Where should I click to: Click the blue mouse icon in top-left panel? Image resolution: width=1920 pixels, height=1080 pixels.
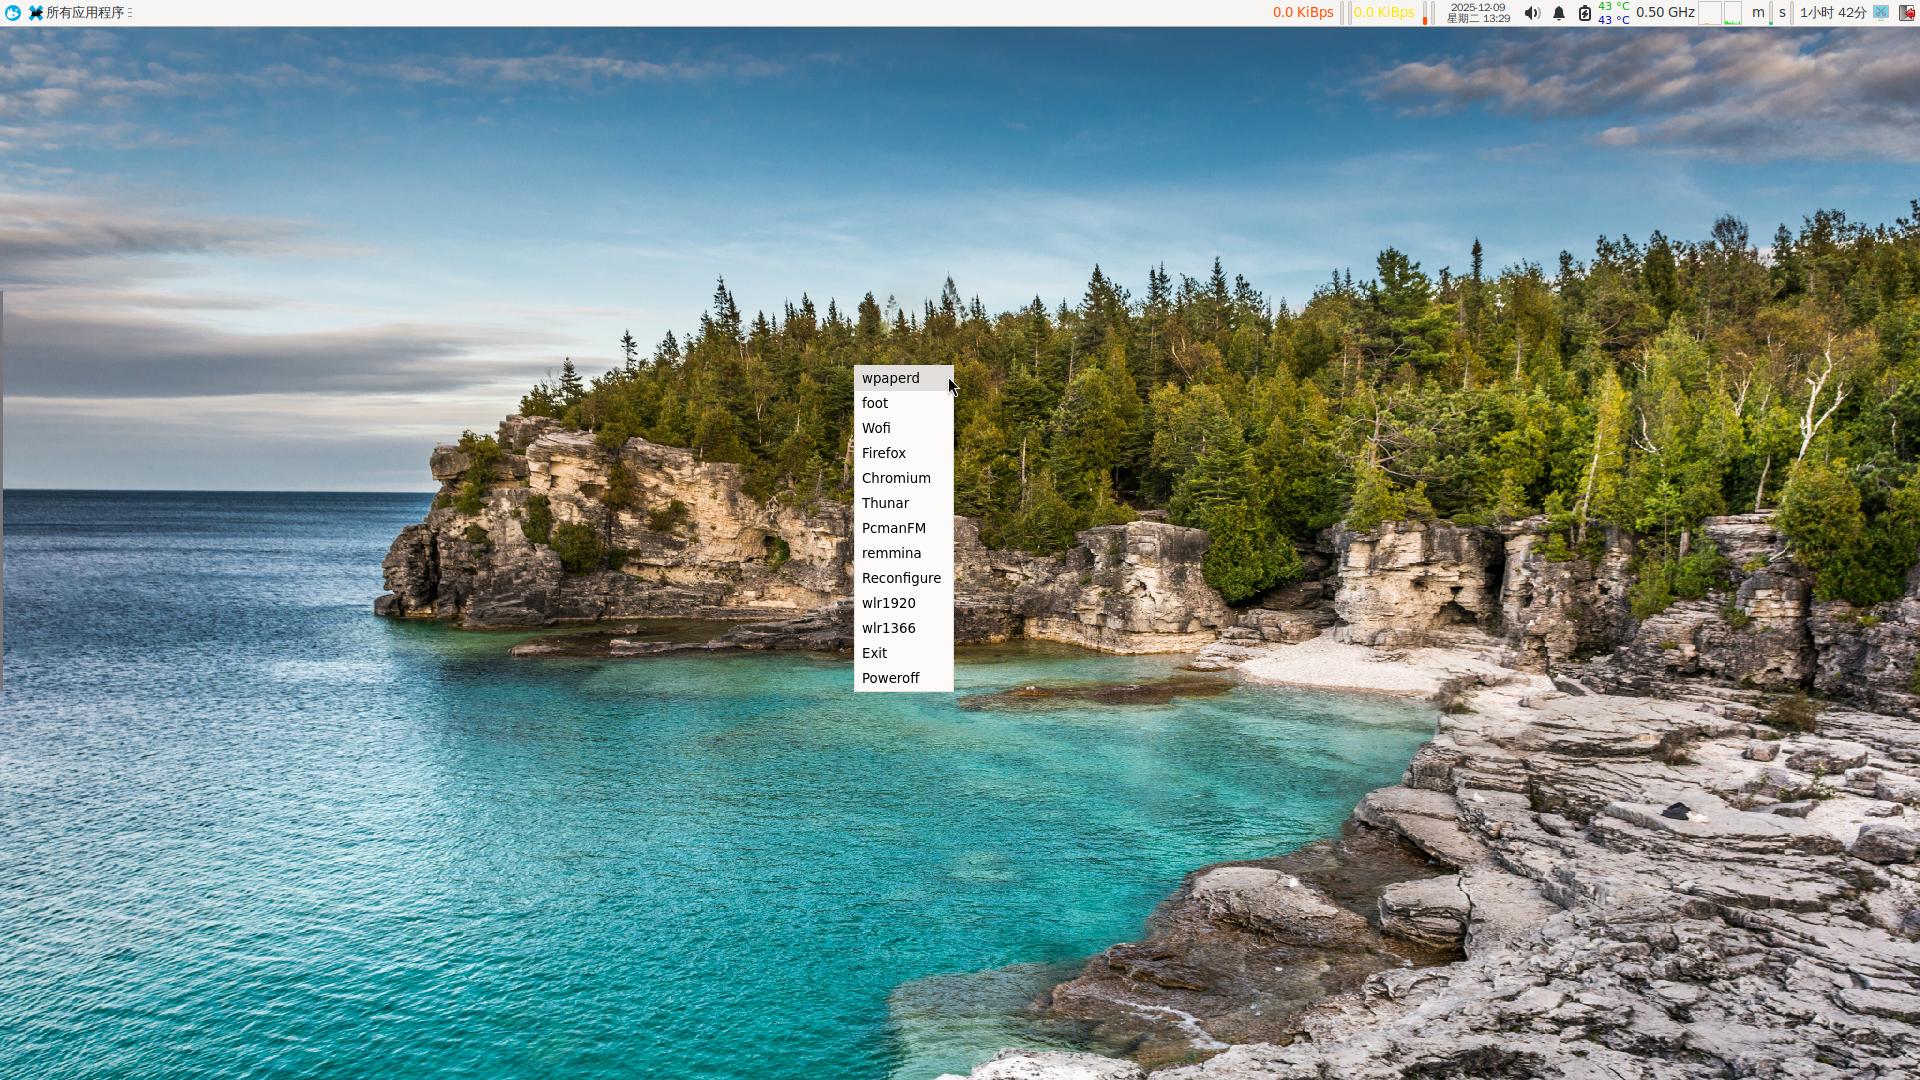click(12, 13)
